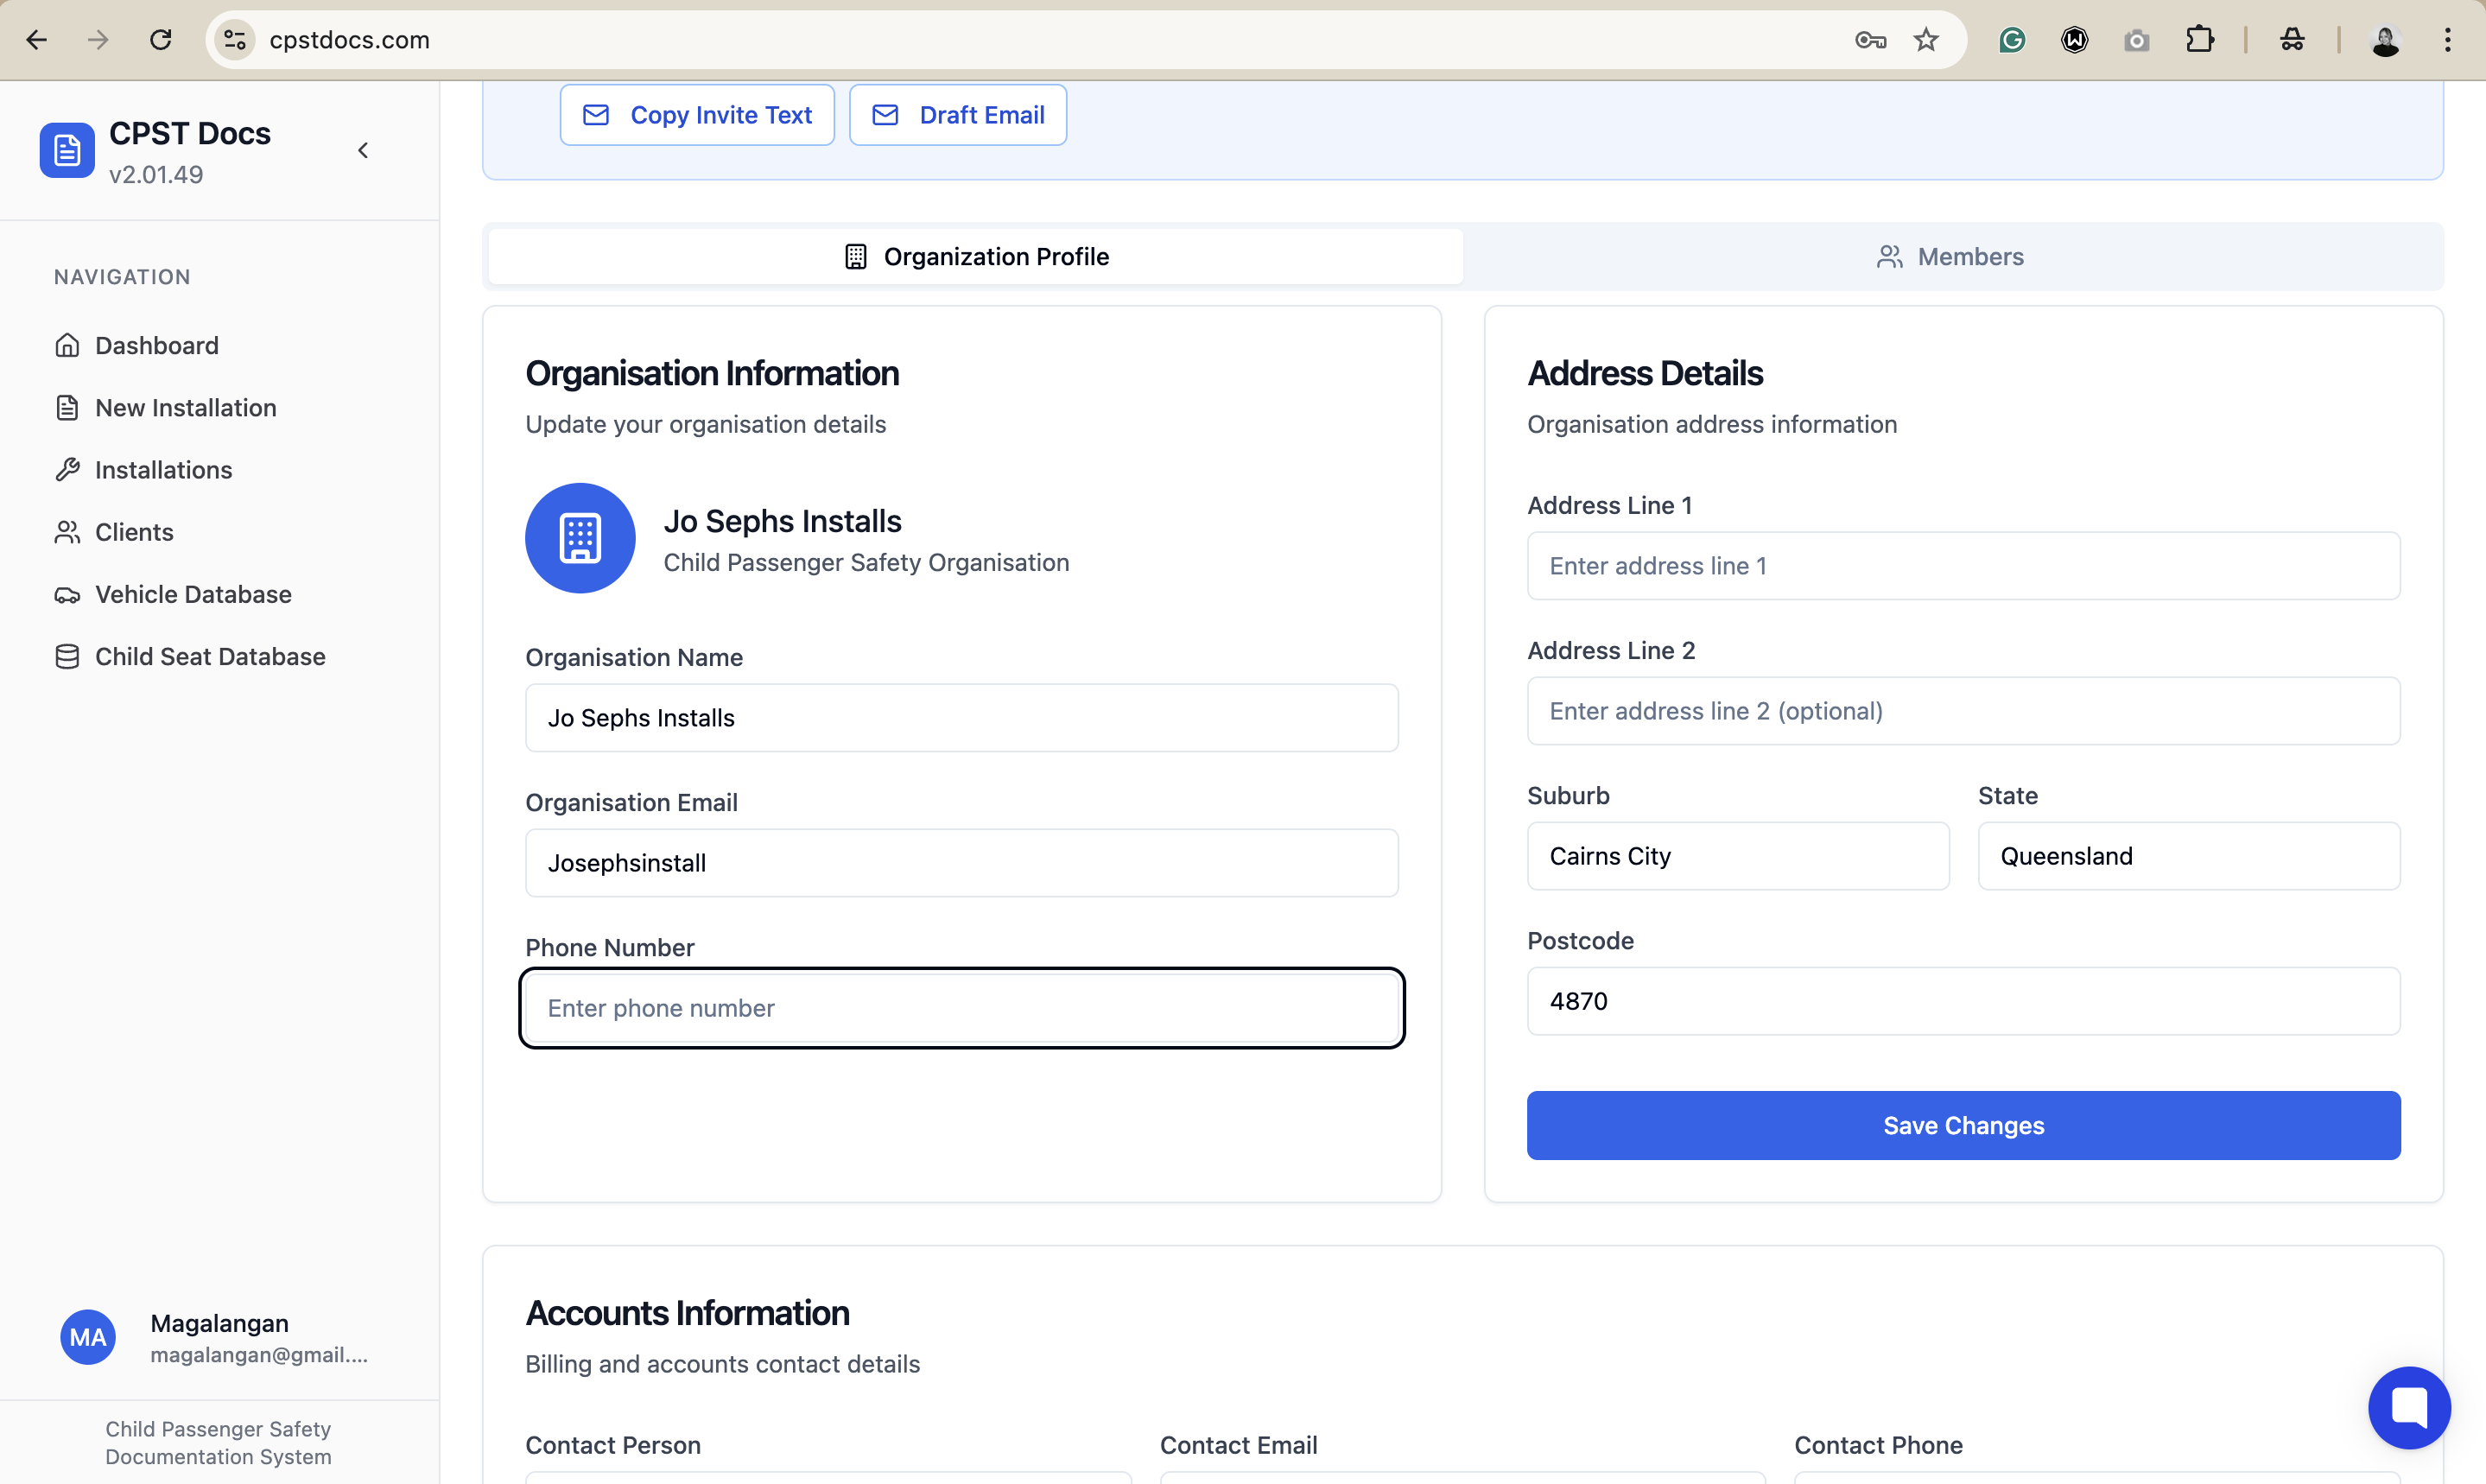Open the Clients section
Viewport: 2486px width, 1484px height.
point(134,532)
